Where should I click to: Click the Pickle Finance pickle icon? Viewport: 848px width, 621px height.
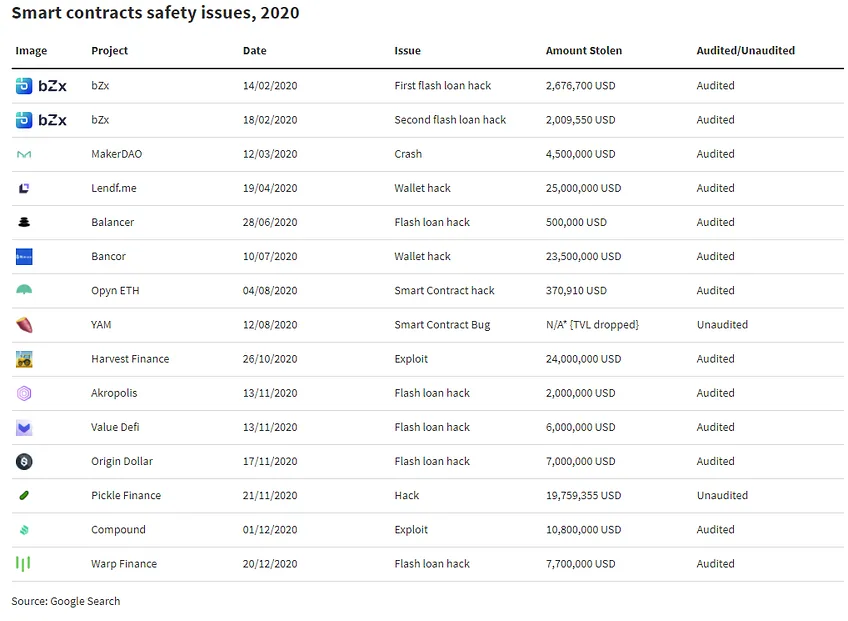[24, 496]
